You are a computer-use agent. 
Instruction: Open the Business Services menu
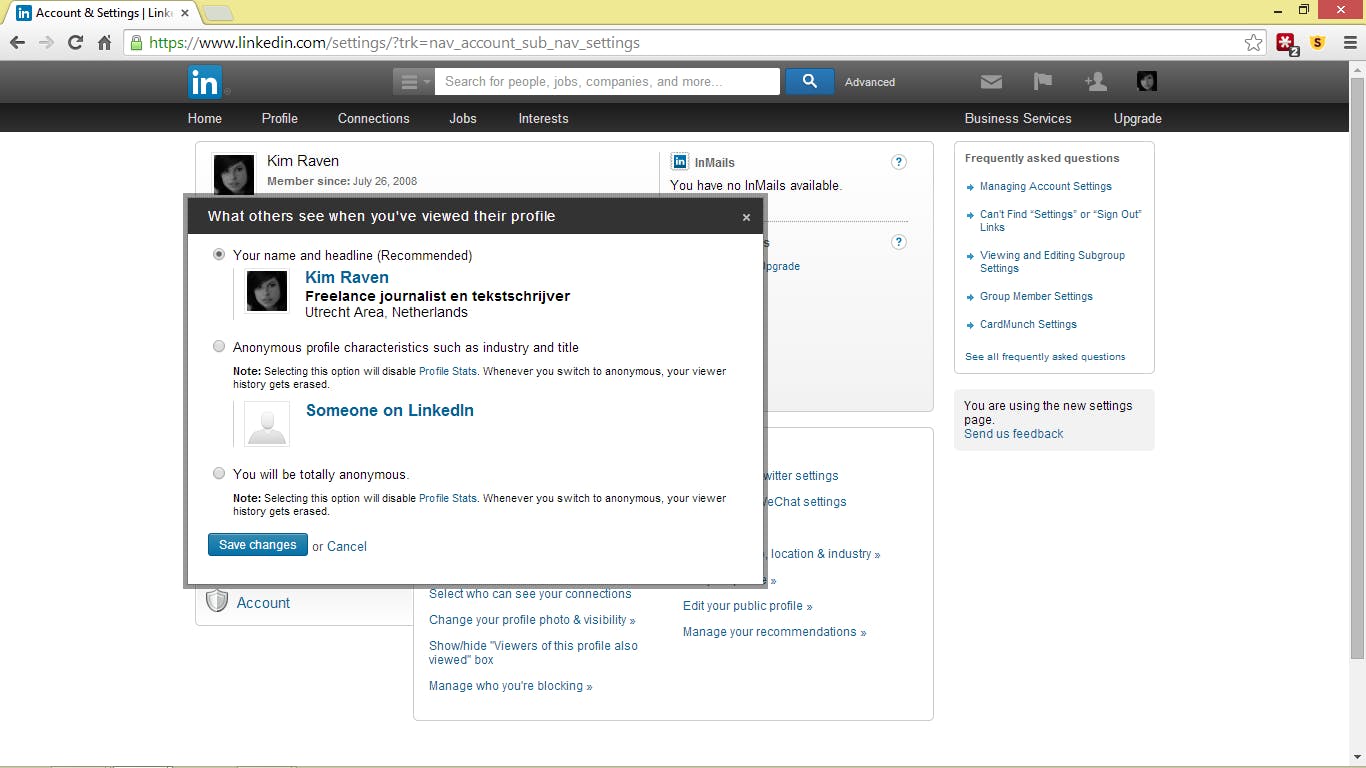pyautogui.click(x=1018, y=118)
